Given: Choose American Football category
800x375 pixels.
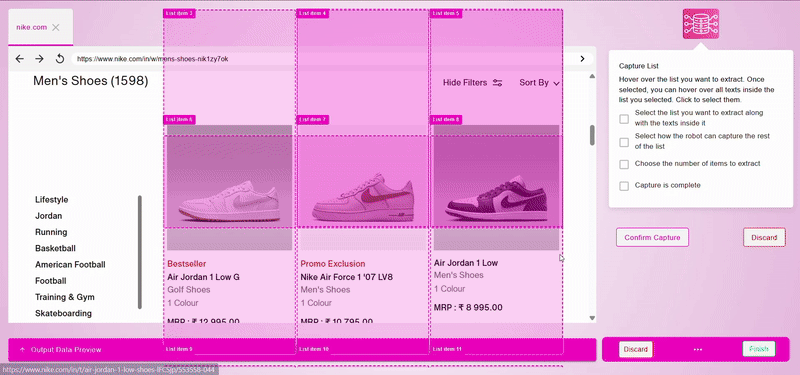Looking at the screenshot, I should 70,265.
